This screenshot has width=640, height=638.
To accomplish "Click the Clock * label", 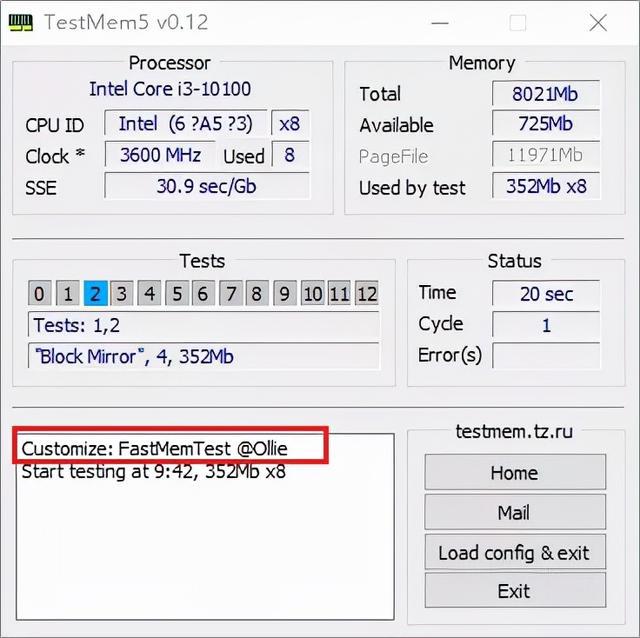I will (55, 156).
